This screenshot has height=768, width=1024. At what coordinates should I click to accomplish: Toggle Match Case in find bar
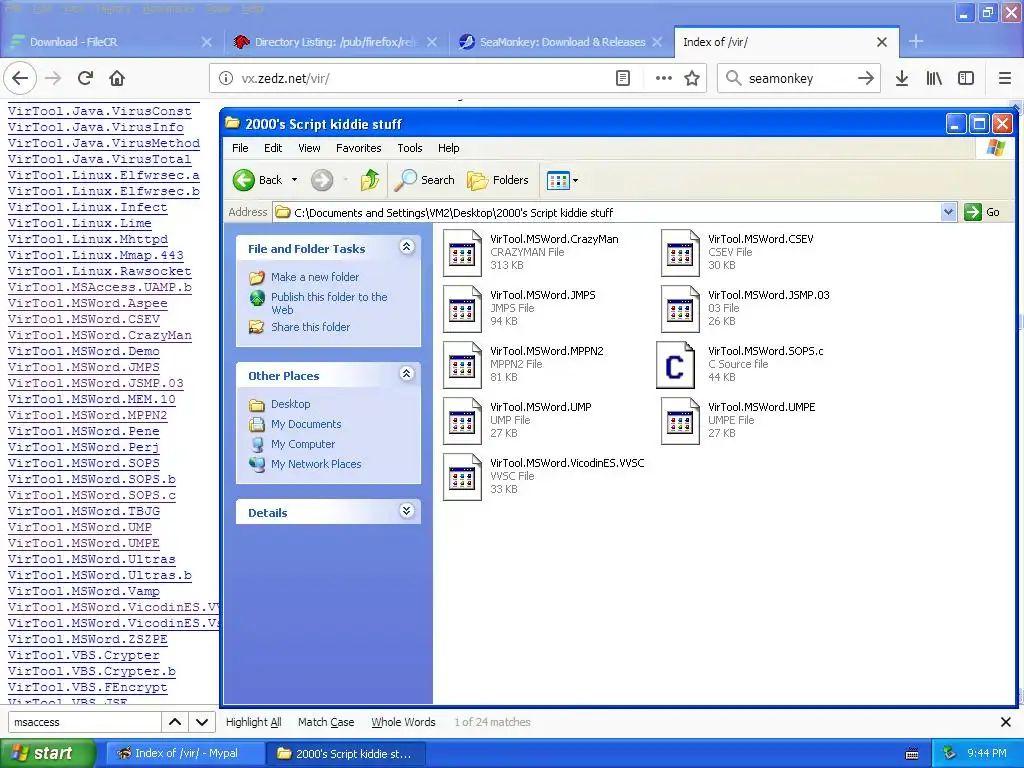pos(326,722)
